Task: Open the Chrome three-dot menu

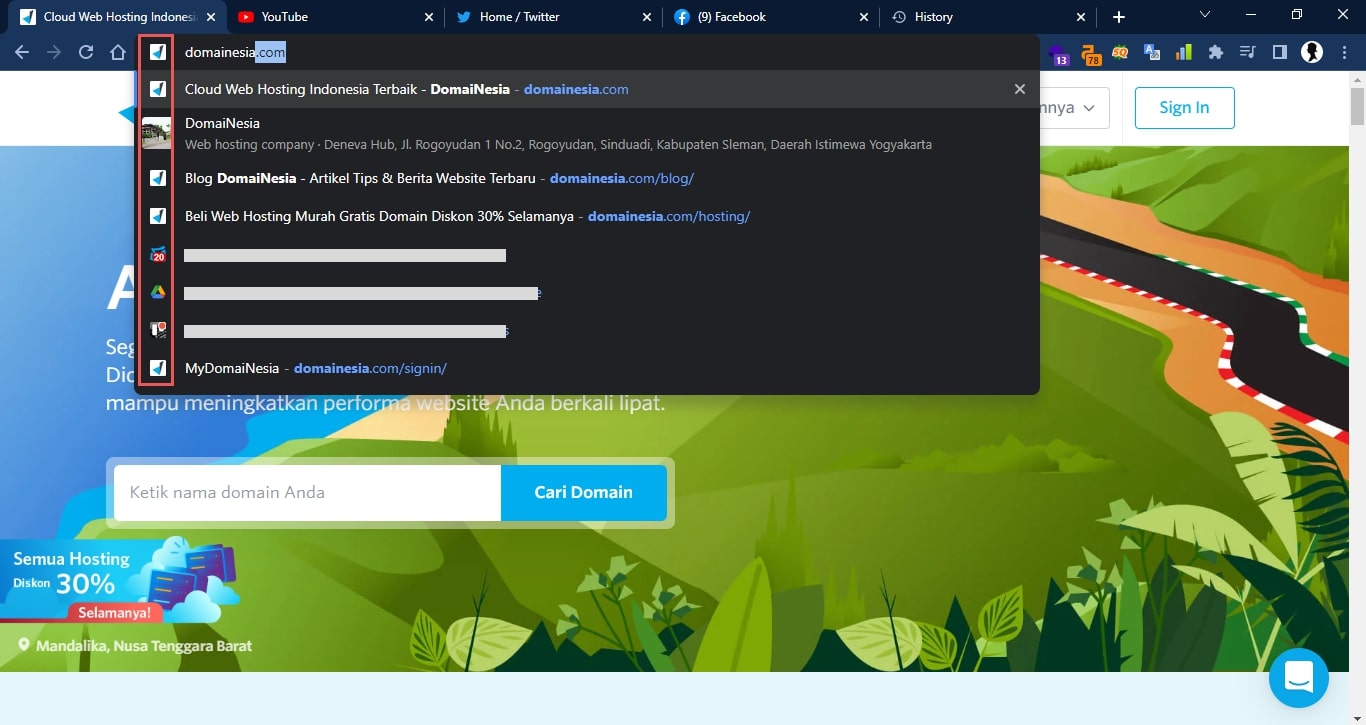Action: click(x=1343, y=53)
